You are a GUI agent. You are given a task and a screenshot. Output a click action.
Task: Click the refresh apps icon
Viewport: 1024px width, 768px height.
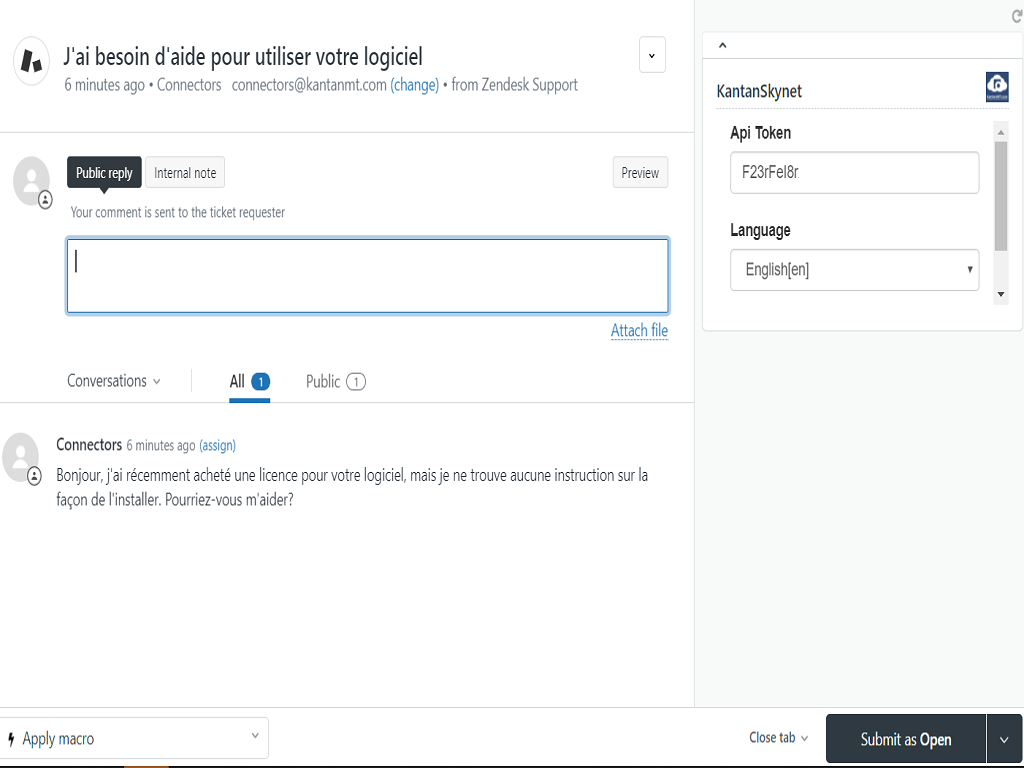point(1016,17)
